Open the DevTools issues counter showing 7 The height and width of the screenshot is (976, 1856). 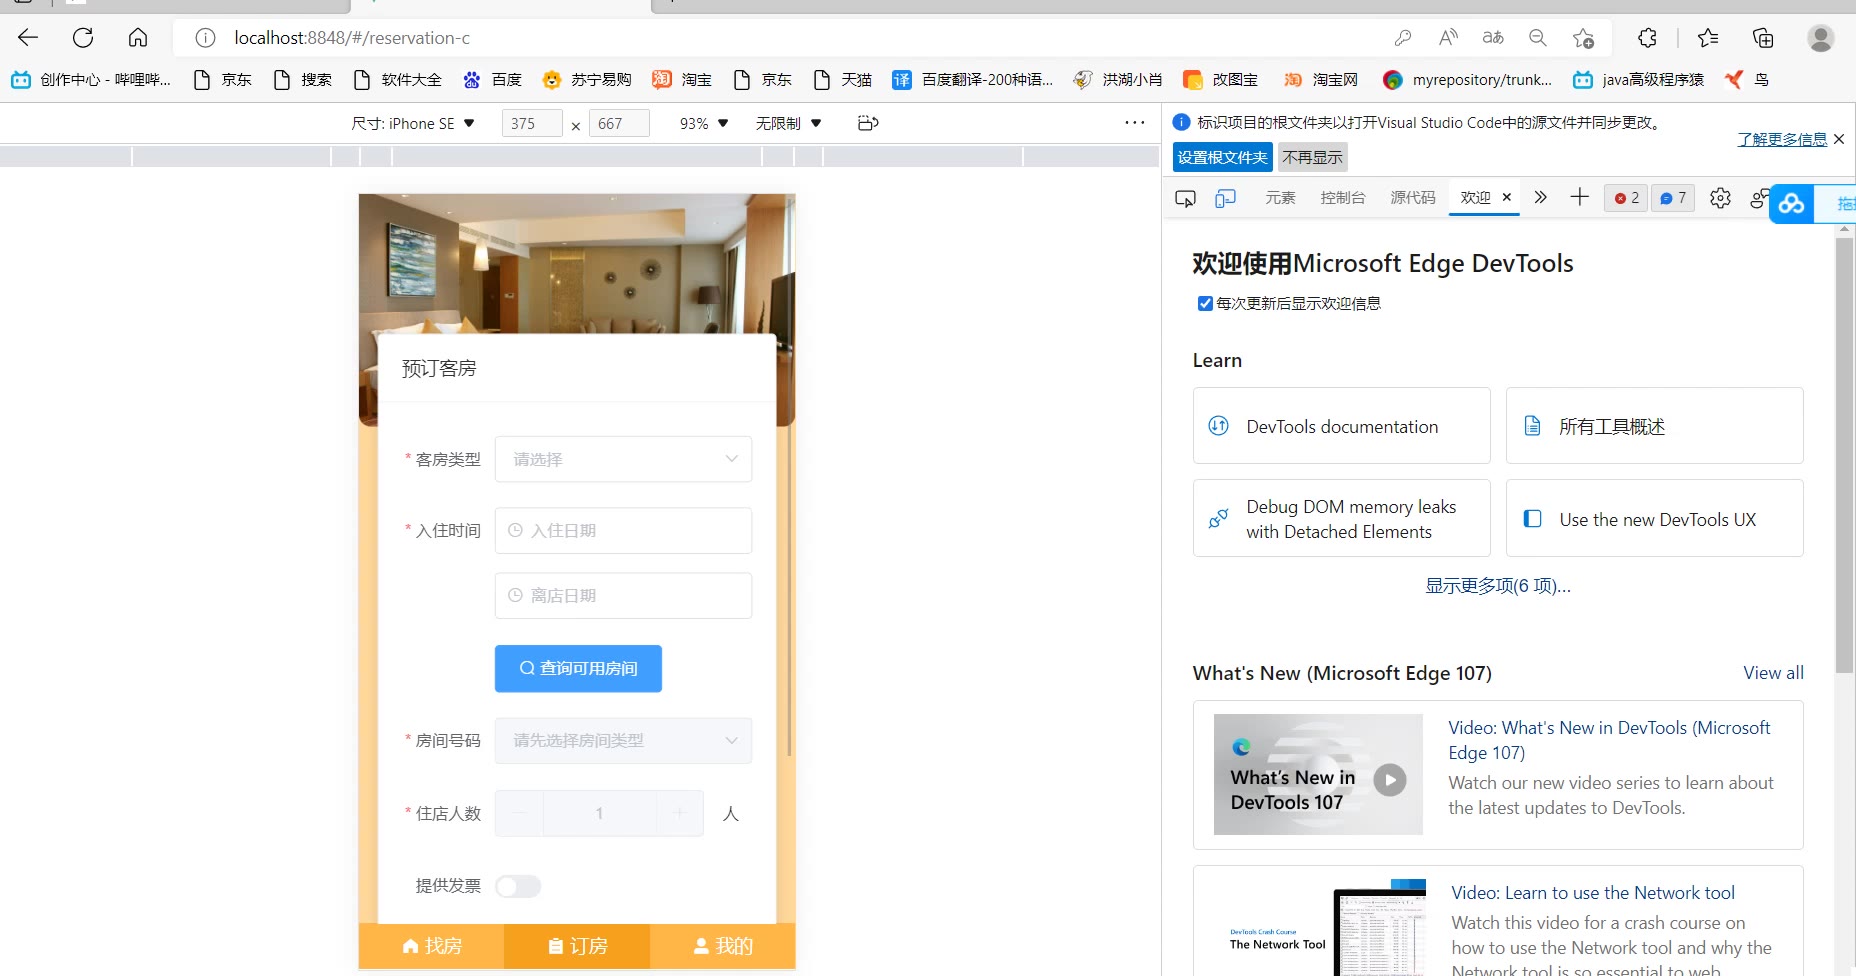click(1673, 198)
